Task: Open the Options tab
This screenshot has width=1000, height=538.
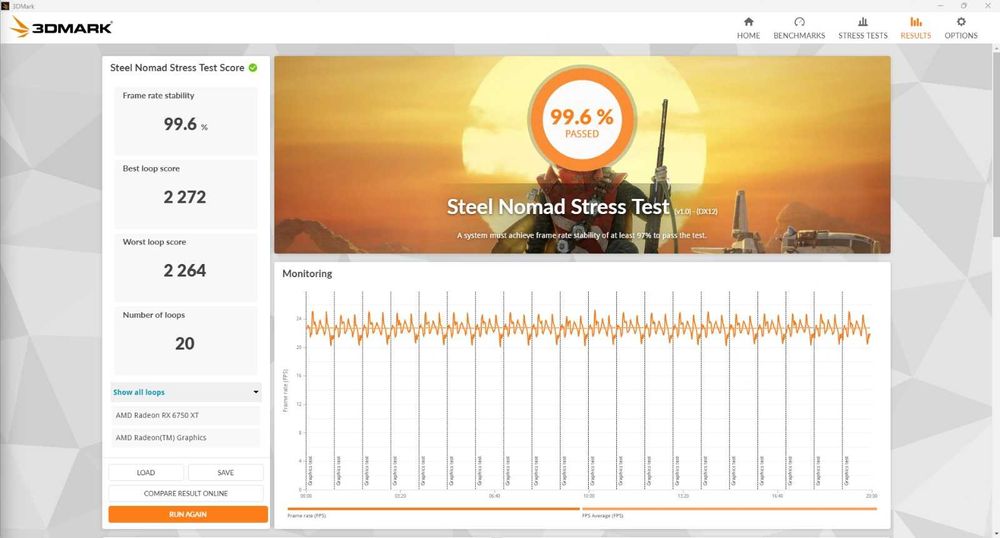Action: (x=960, y=28)
